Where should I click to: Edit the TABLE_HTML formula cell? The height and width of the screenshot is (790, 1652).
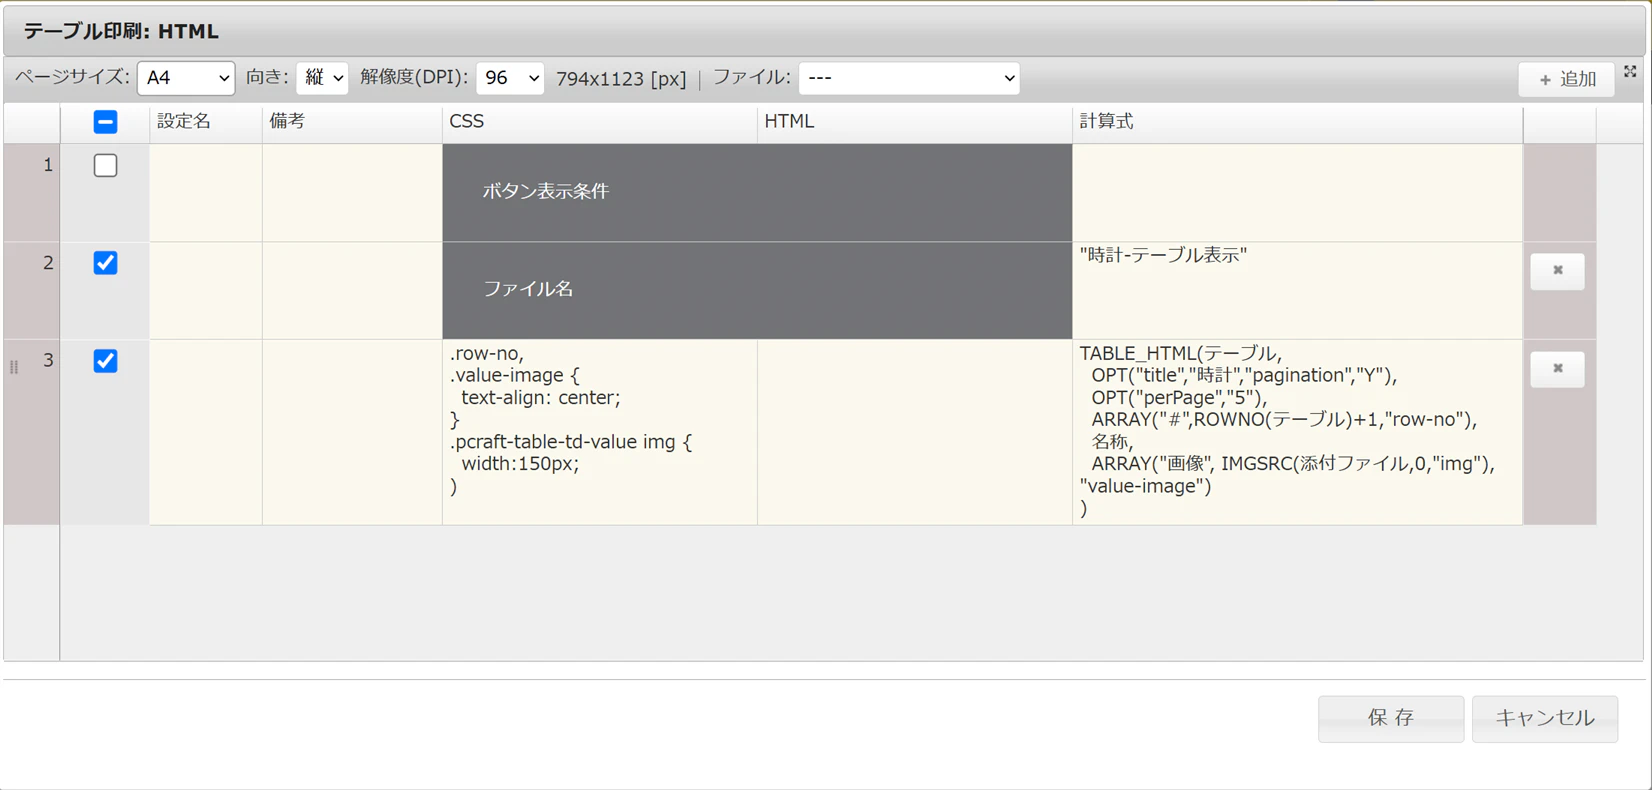(x=1297, y=432)
